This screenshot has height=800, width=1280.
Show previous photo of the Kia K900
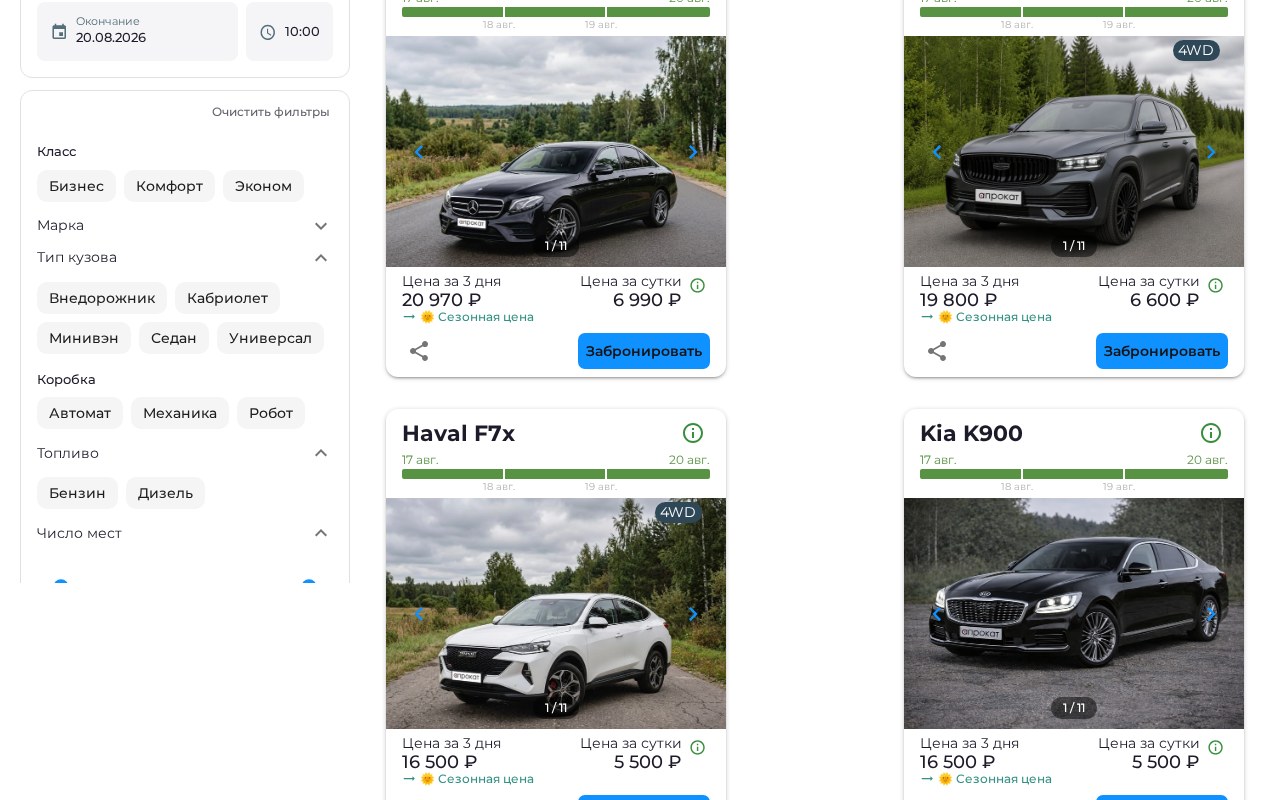click(937, 614)
